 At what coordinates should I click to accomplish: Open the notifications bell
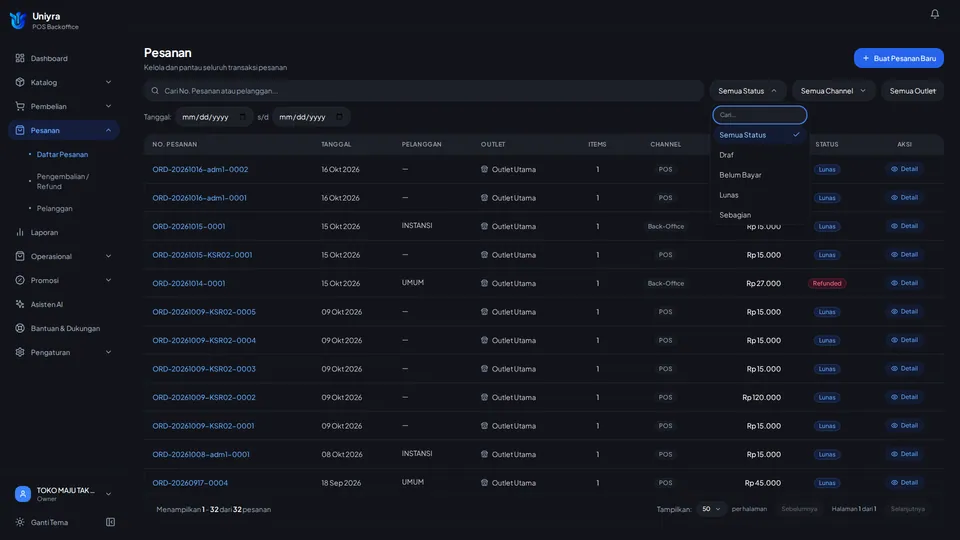coord(934,13)
